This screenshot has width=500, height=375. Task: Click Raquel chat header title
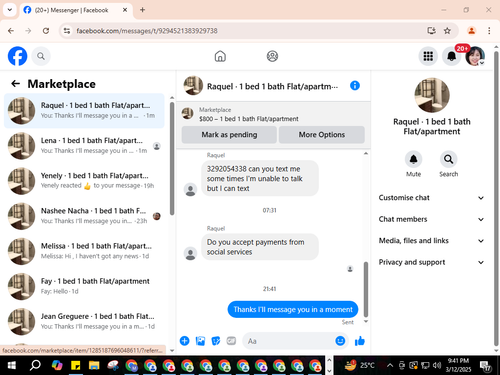tap(272, 86)
